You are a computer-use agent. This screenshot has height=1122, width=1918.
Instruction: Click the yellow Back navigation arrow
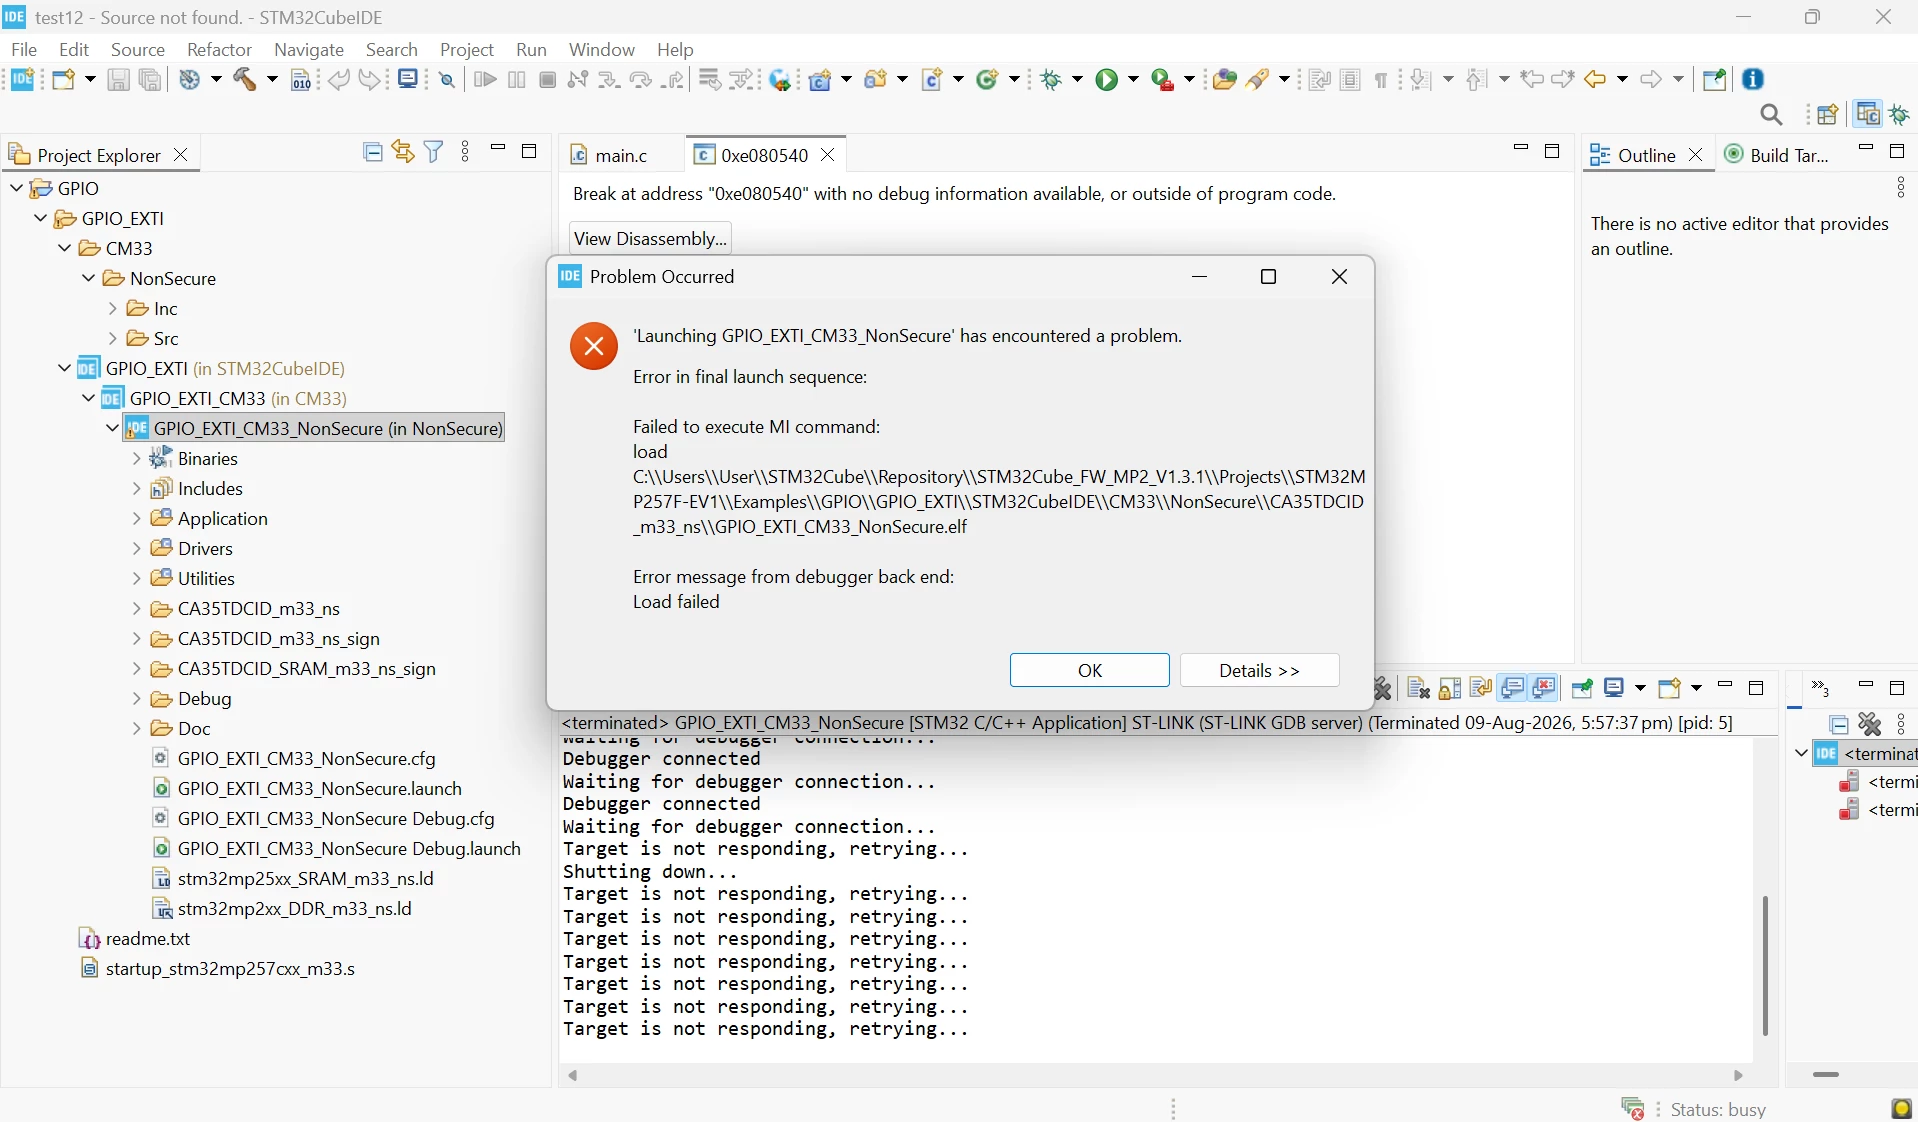point(1596,80)
